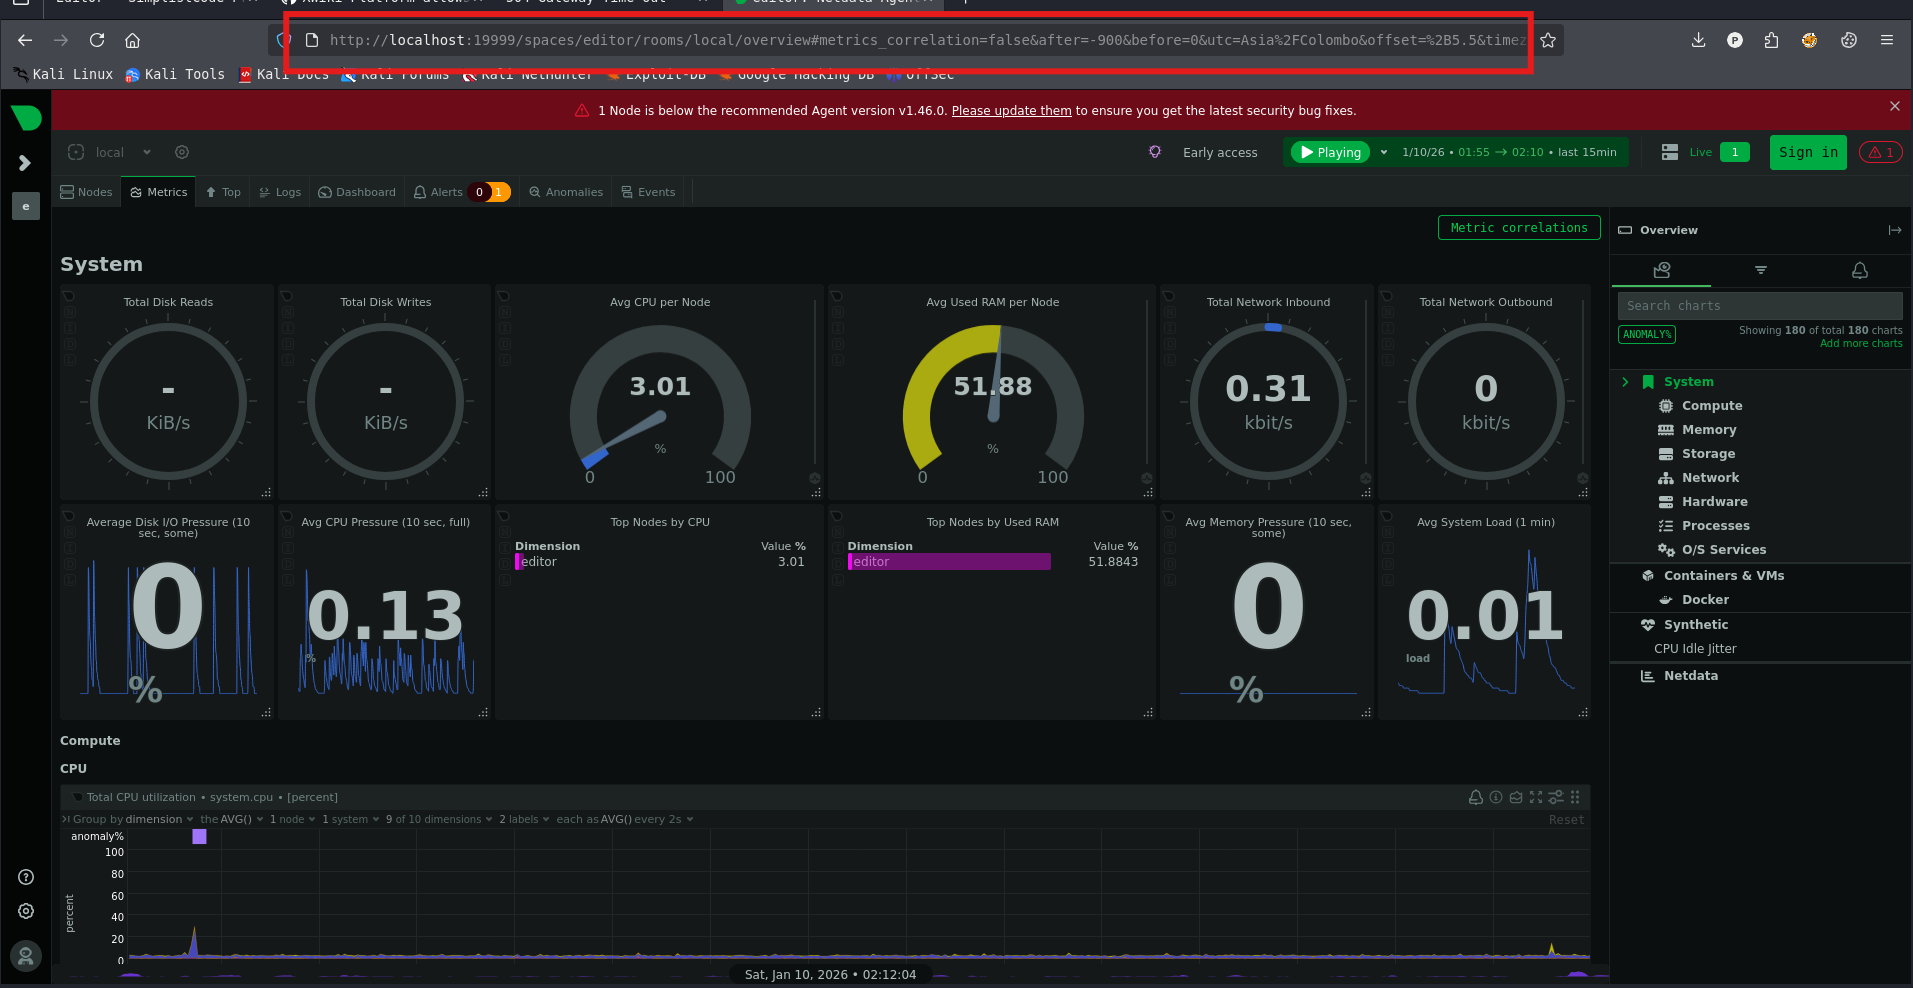The image size is (1913, 988).
Task: Open the settings gear in left sidebar
Action: (x=26, y=911)
